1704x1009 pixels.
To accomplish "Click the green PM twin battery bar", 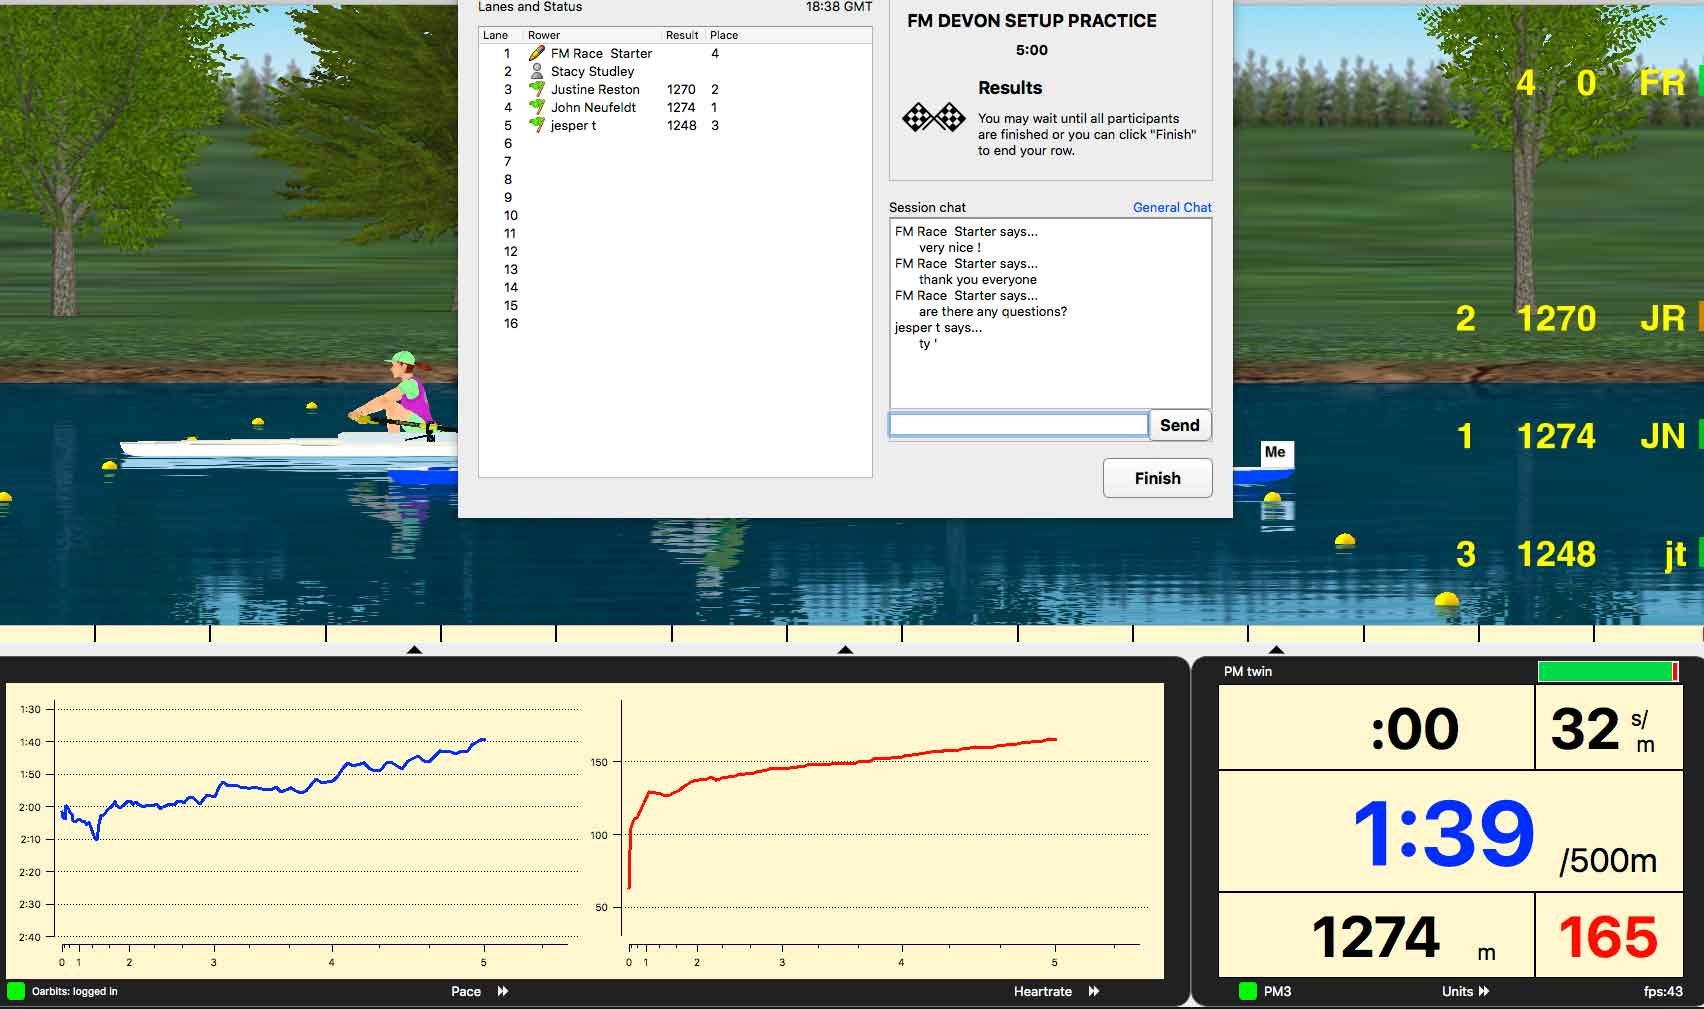I will pyautogui.click(x=1607, y=671).
